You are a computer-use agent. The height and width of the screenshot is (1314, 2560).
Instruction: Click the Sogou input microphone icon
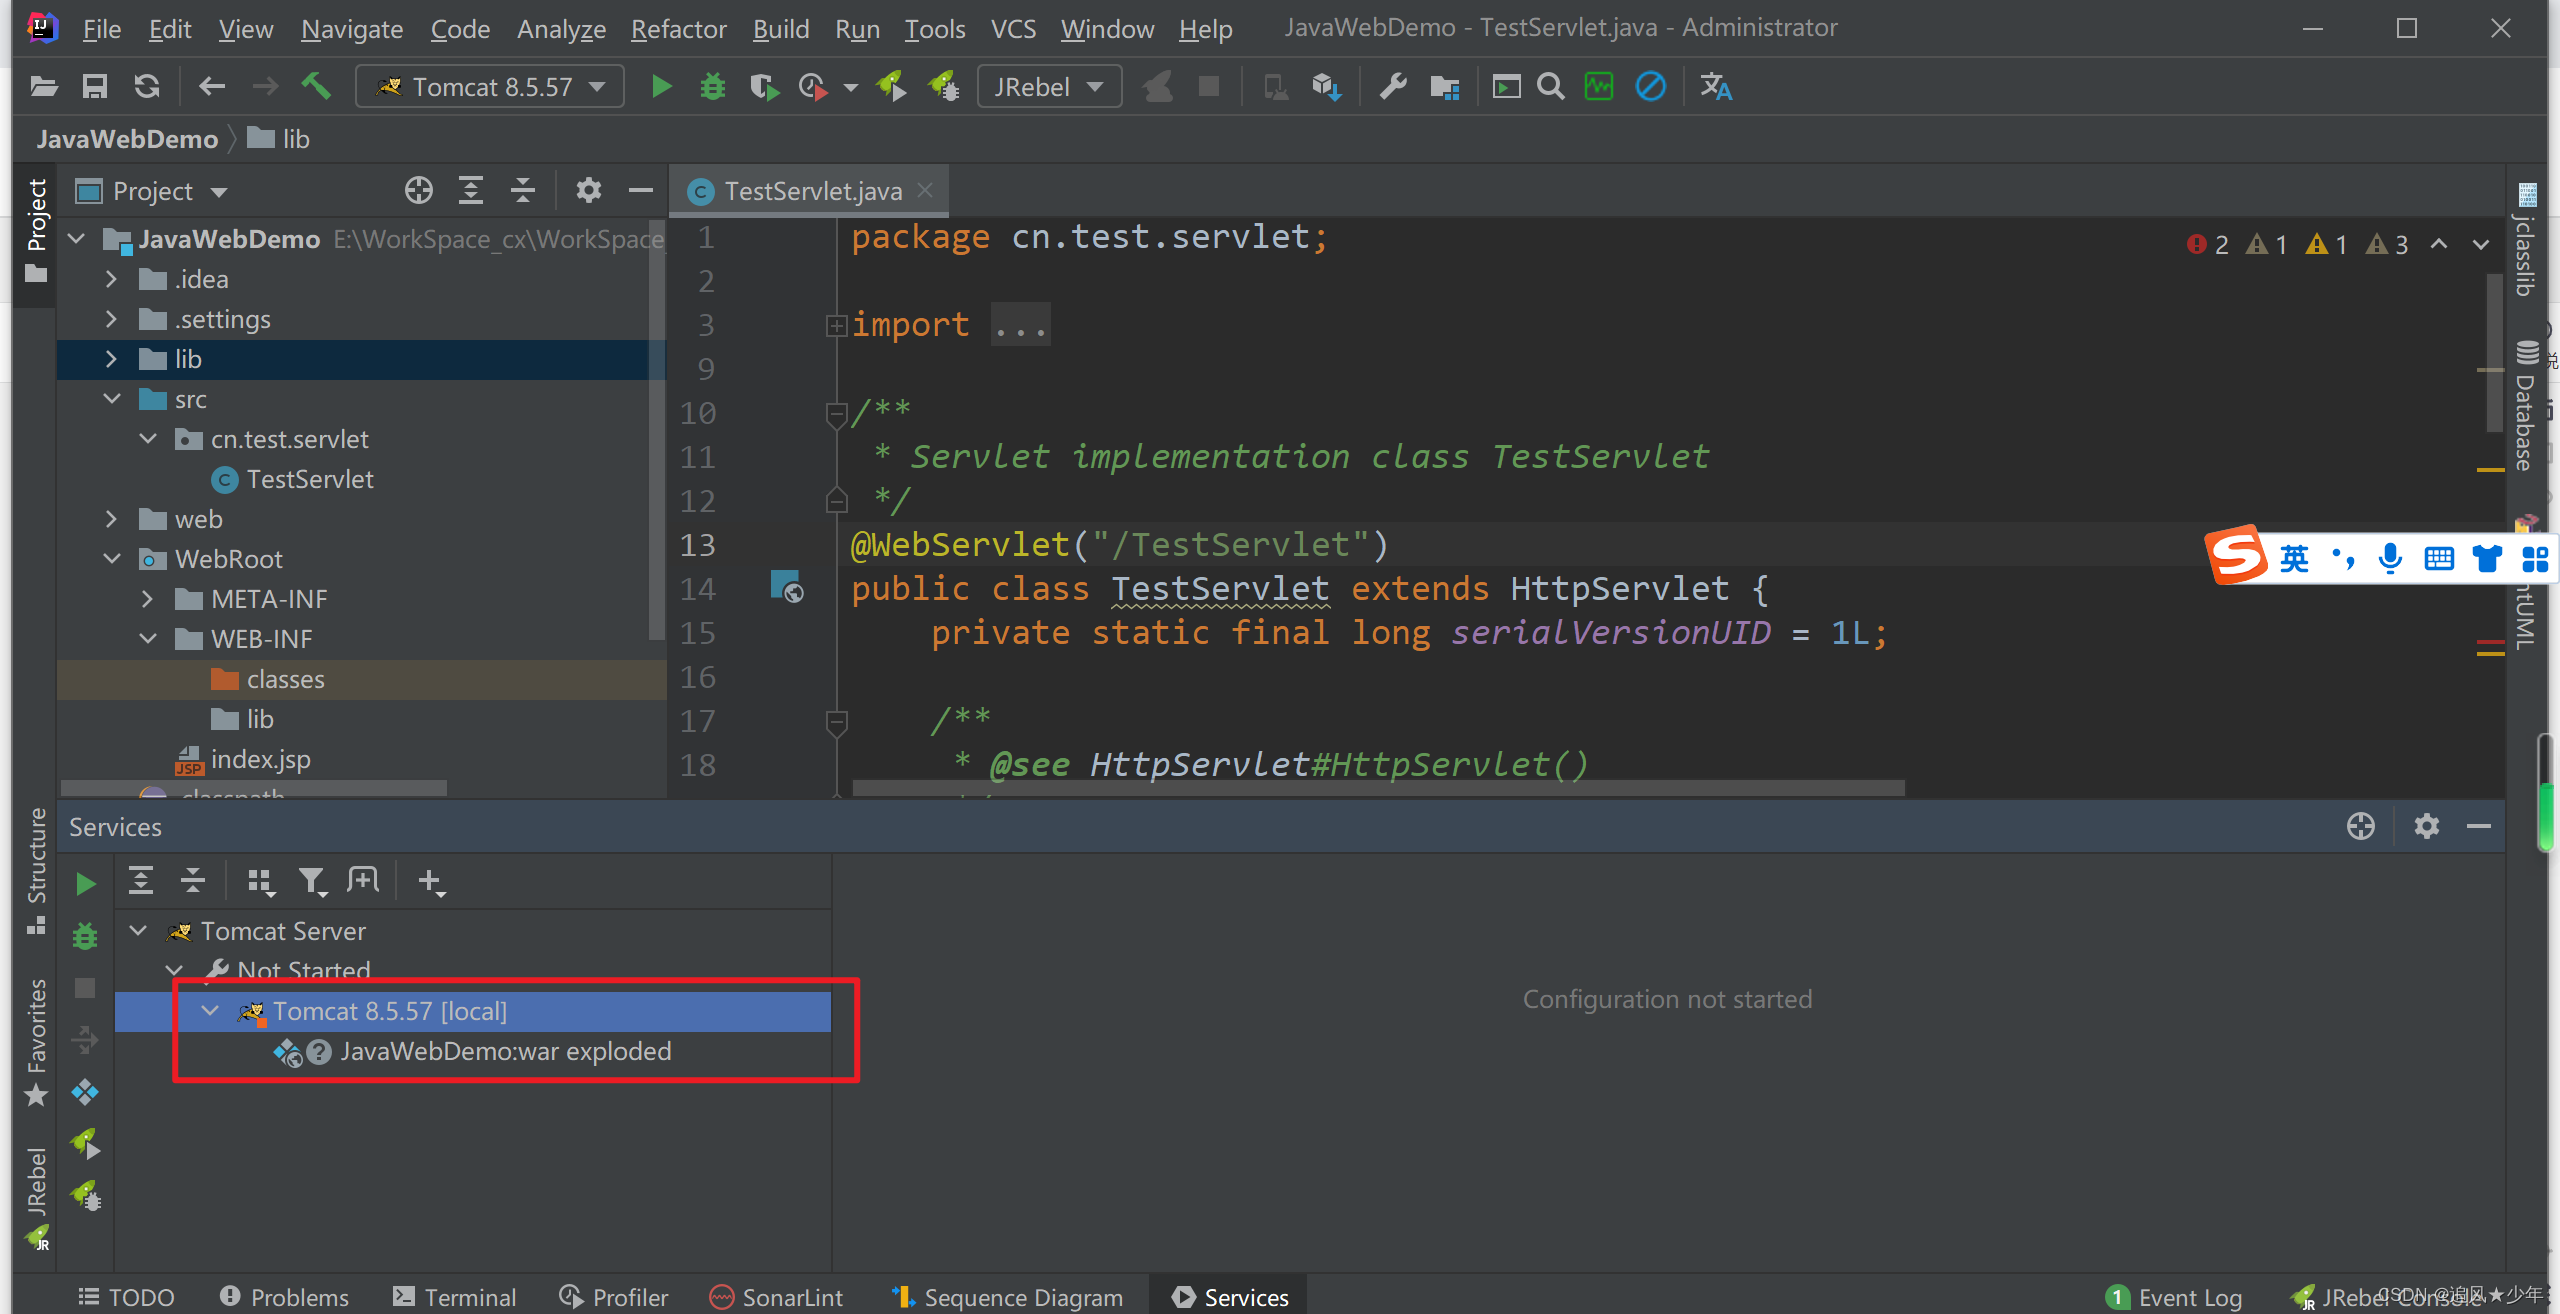[x=2390, y=557]
